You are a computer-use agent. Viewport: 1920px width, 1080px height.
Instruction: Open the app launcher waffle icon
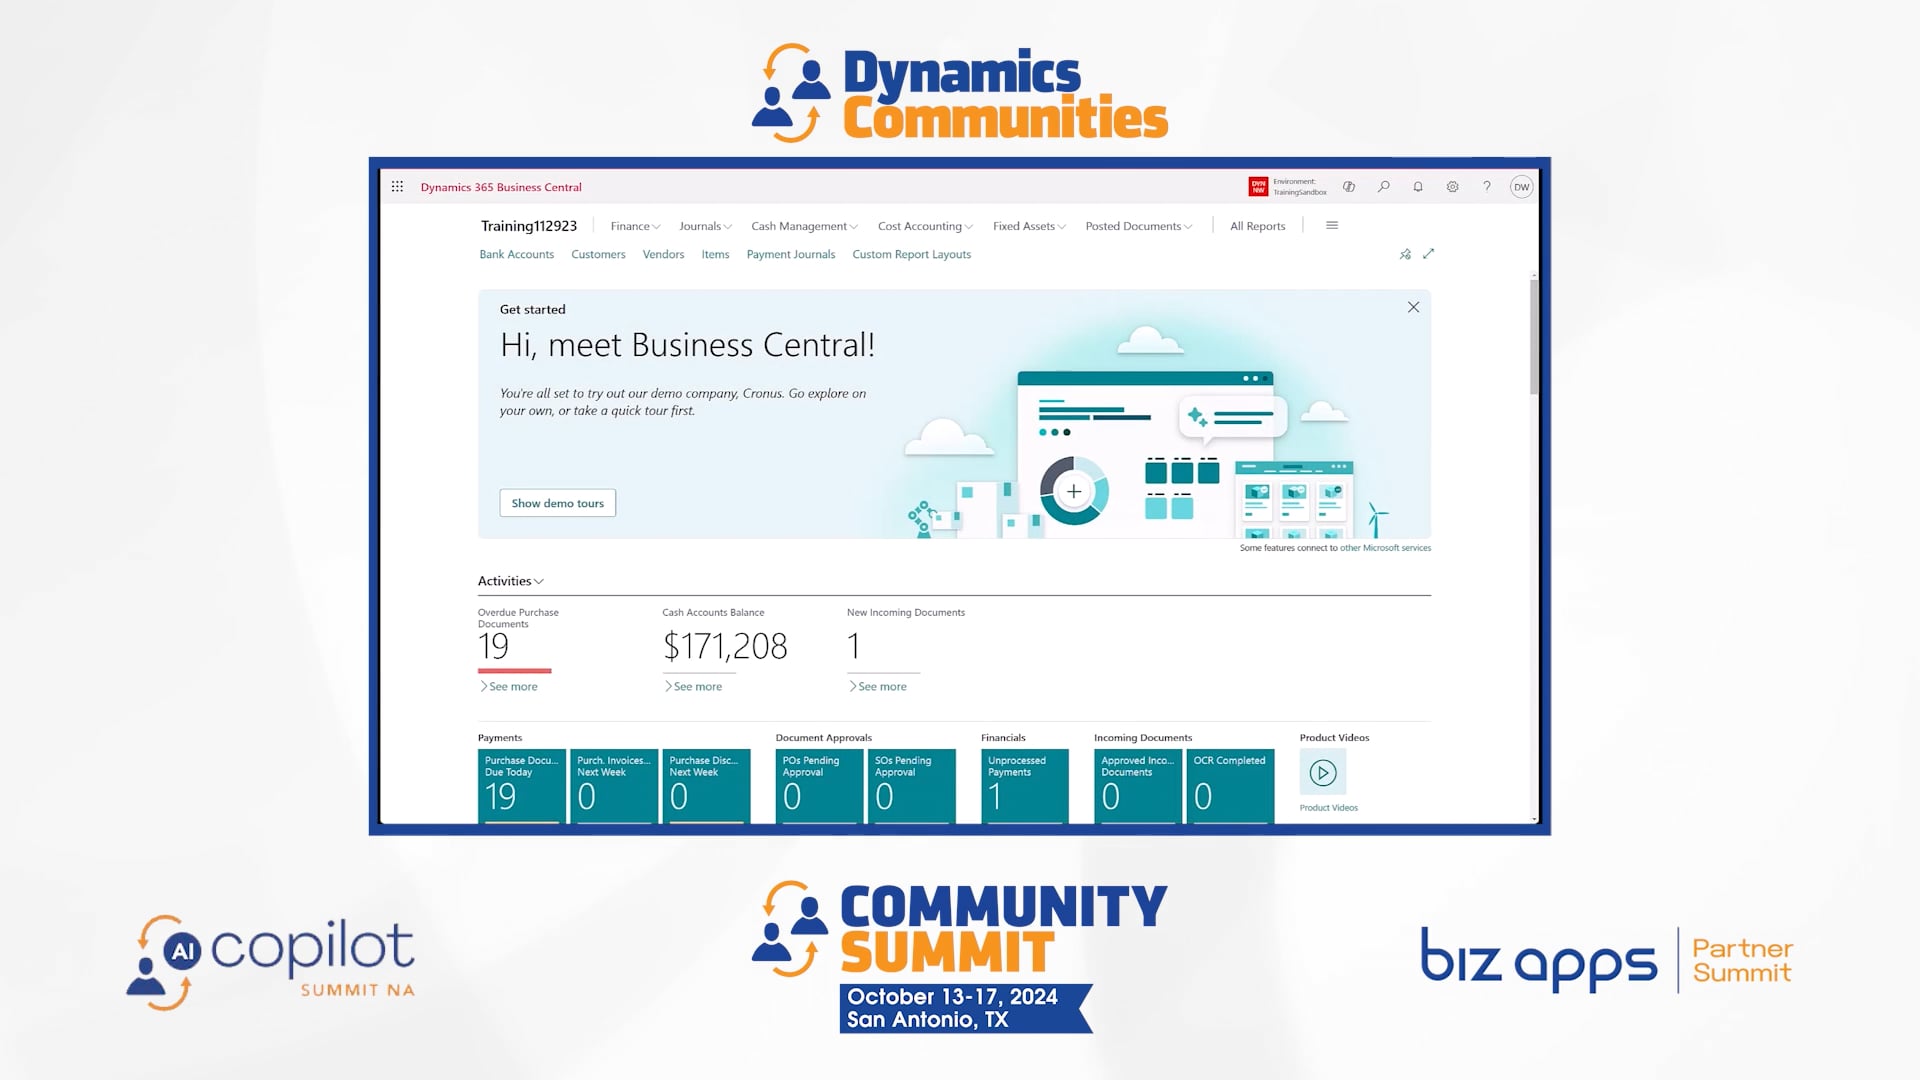click(x=397, y=186)
